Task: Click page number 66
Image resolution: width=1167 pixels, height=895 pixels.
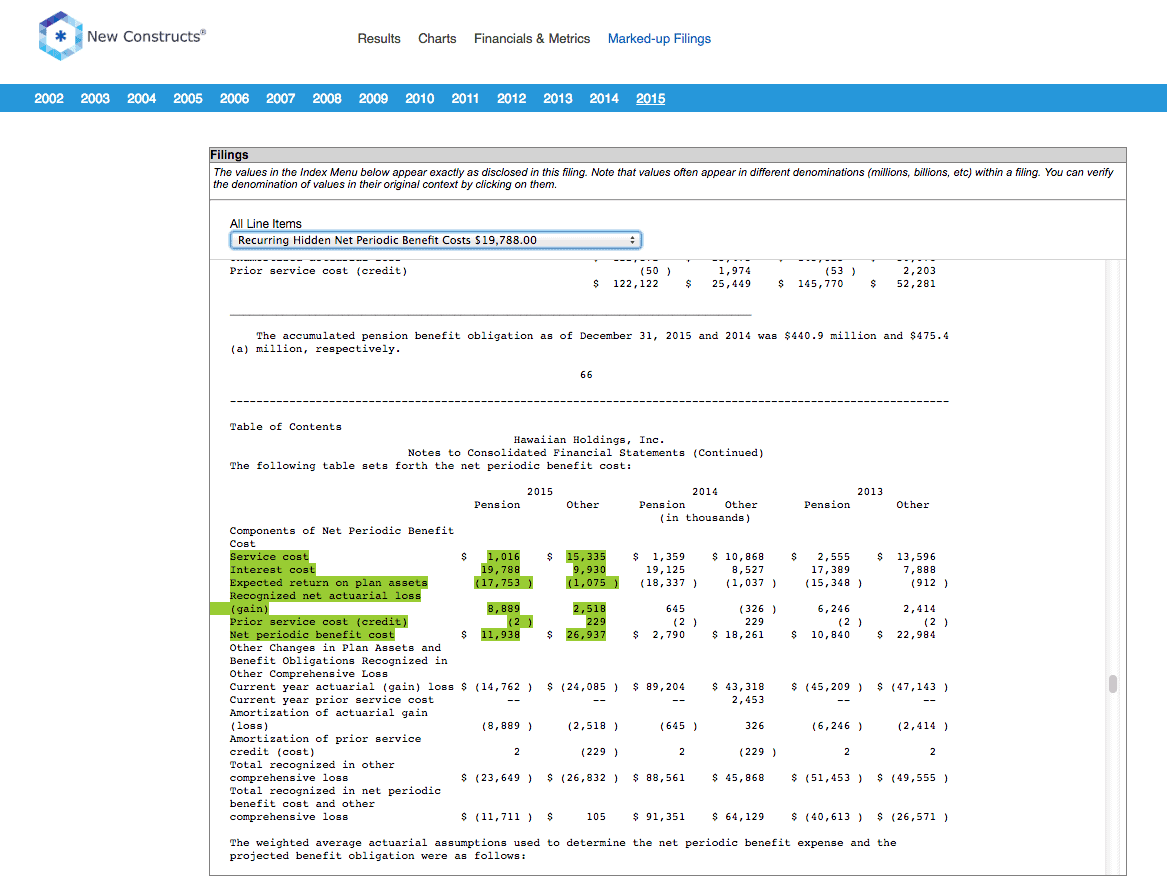Action: 586,375
